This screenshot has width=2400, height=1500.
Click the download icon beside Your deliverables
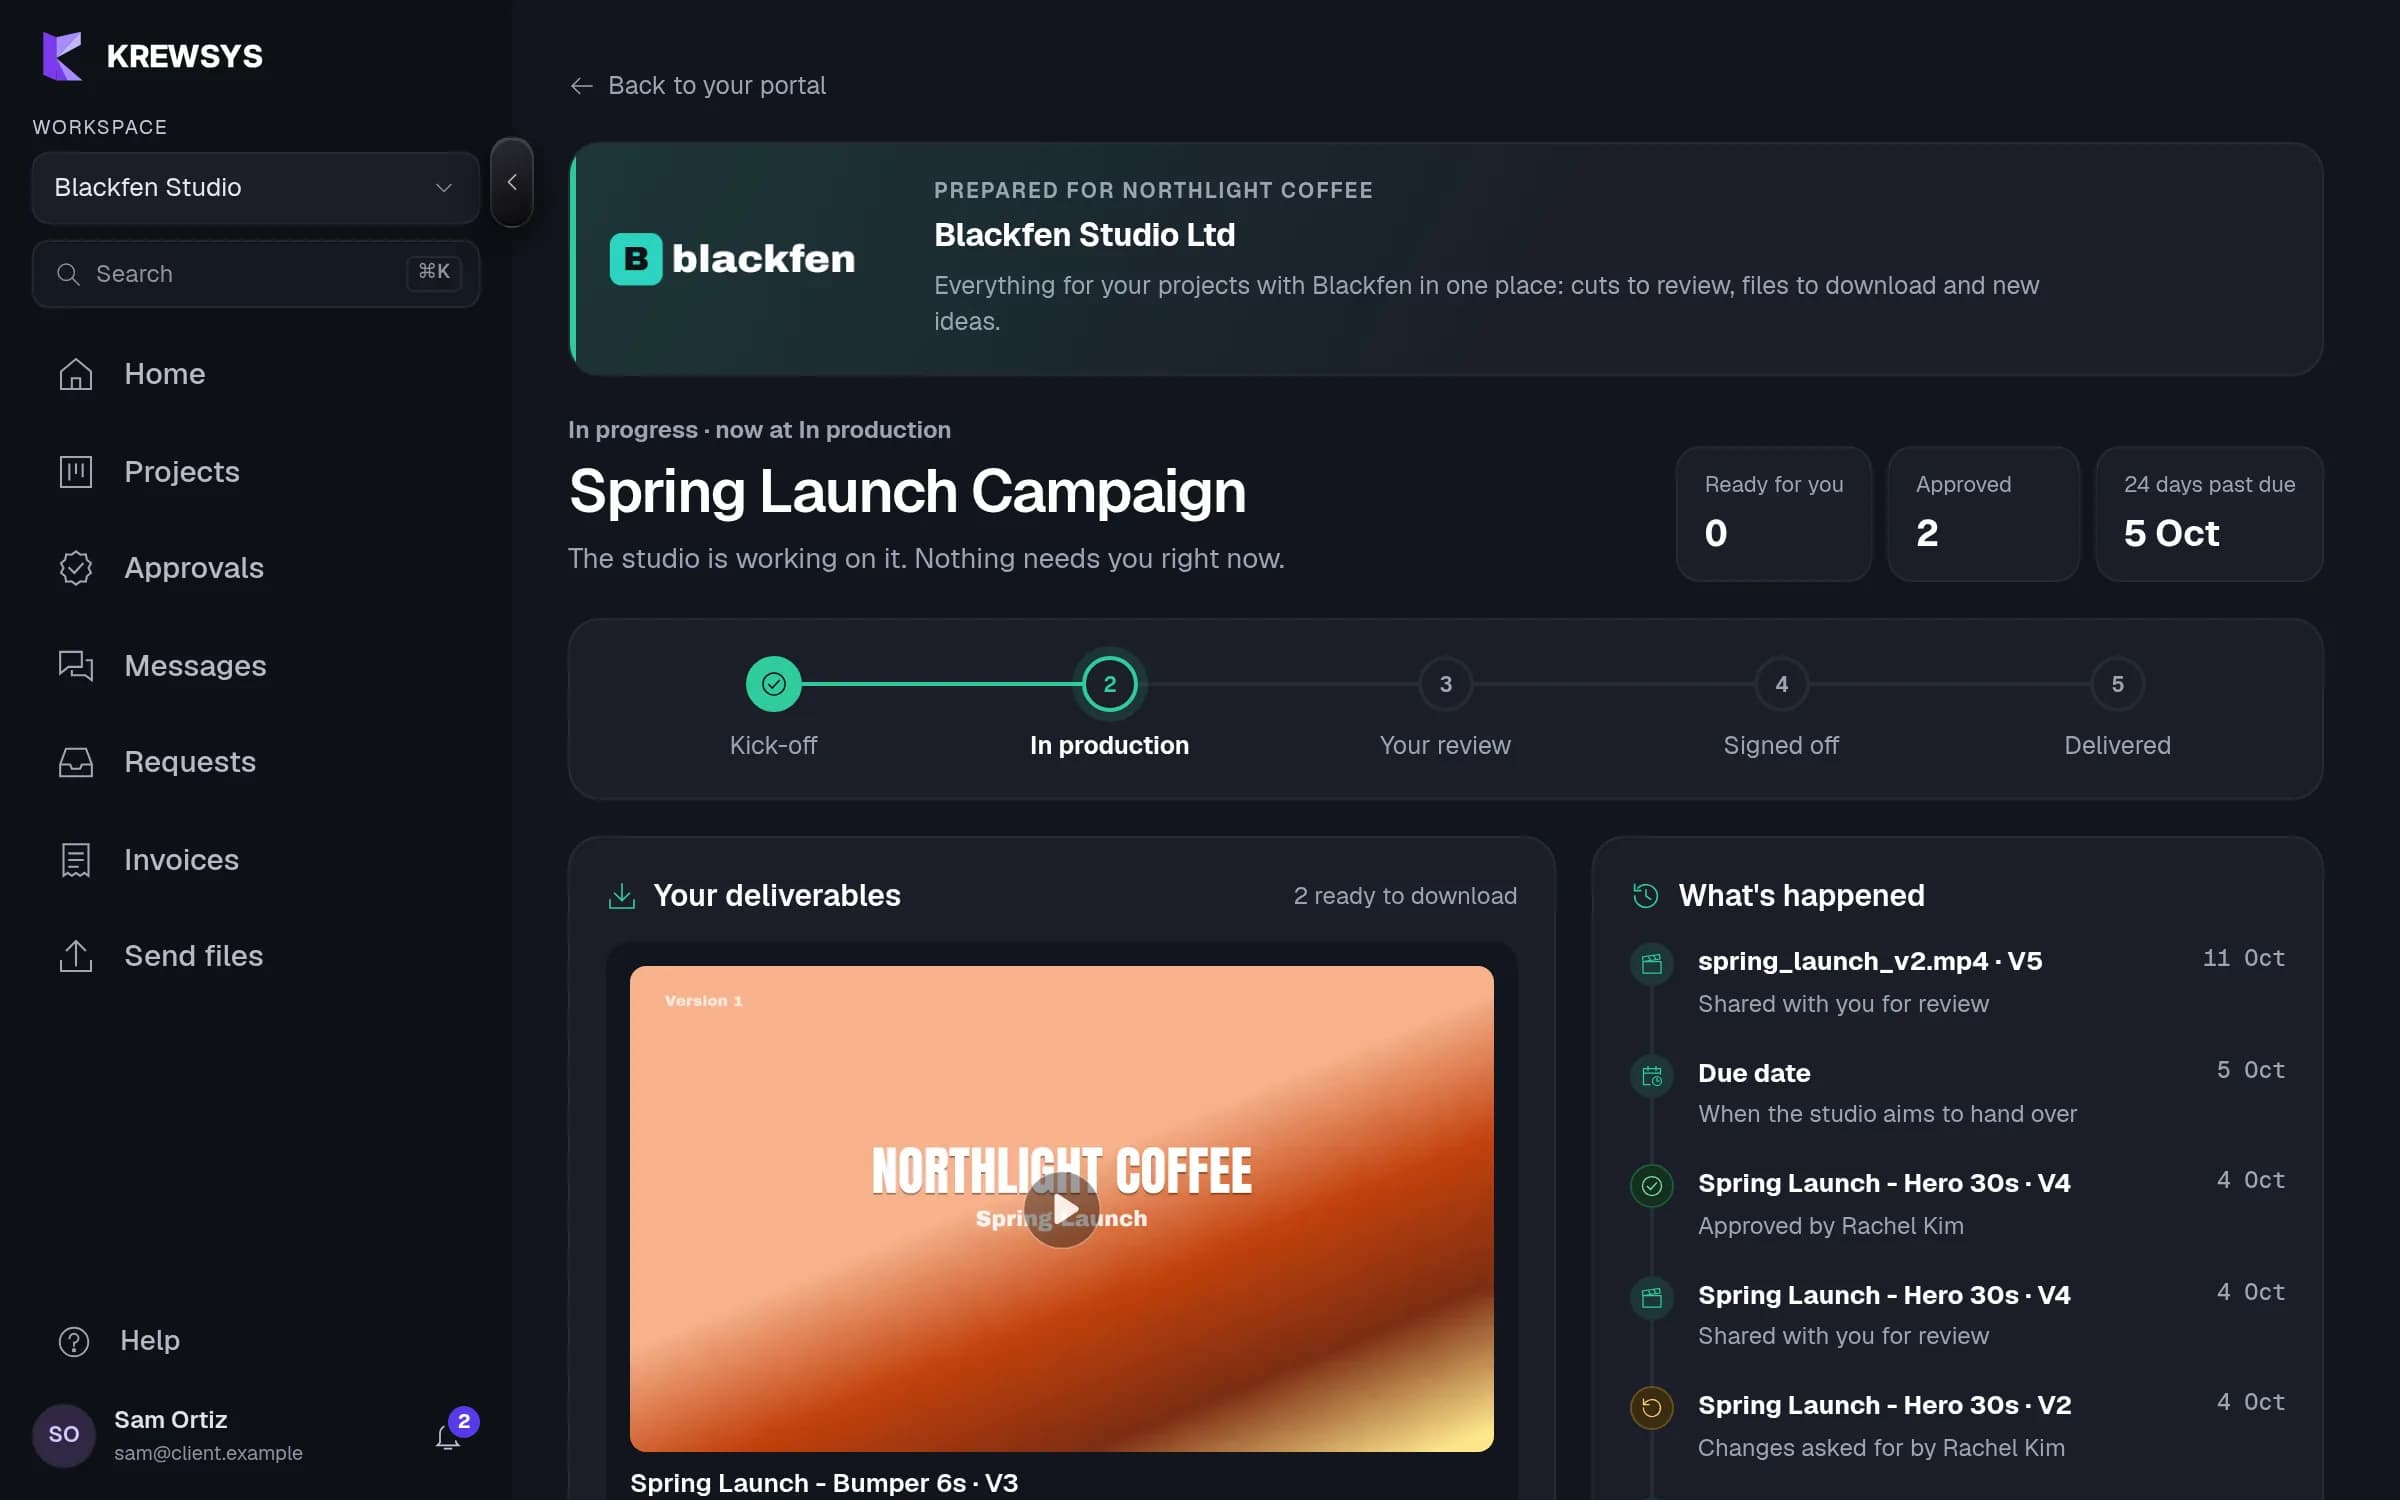click(x=622, y=896)
